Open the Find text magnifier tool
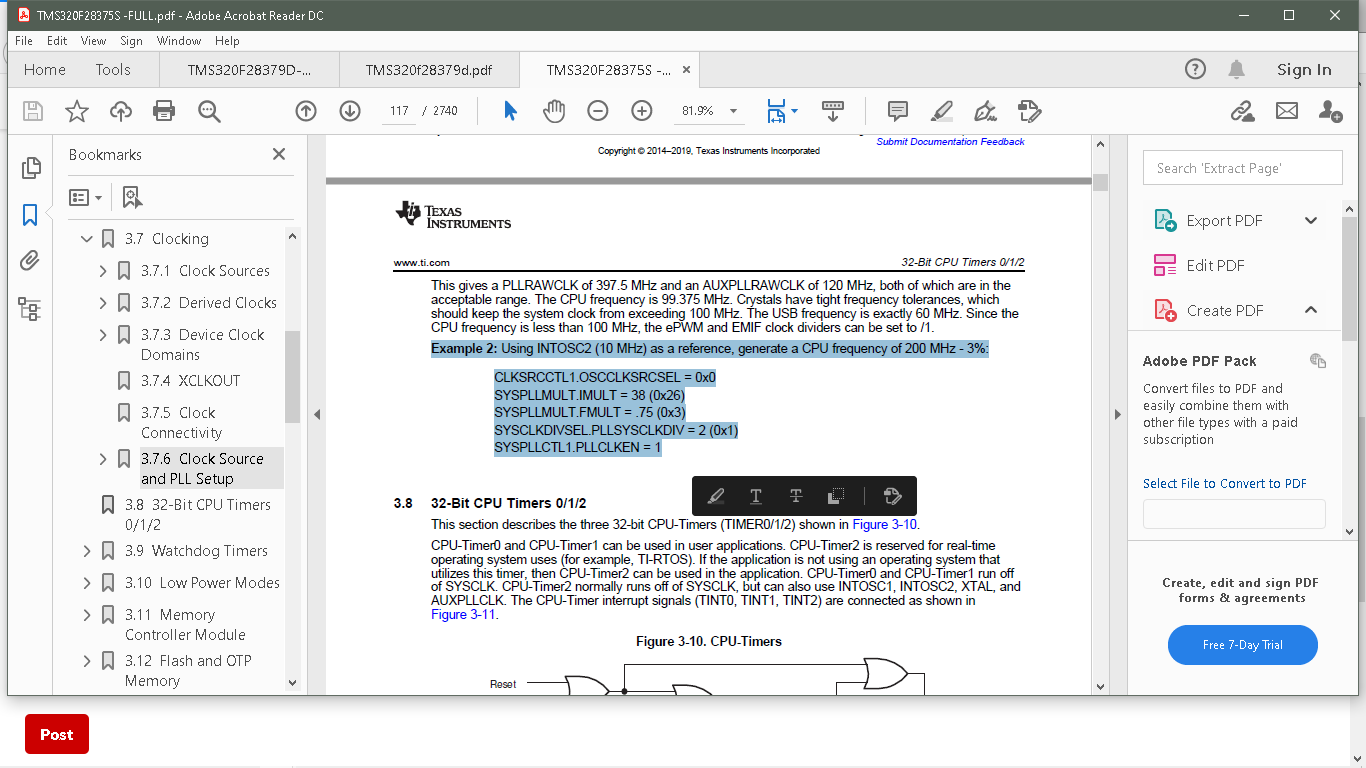This screenshot has height=768, width=1366. click(x=209, y=111)
